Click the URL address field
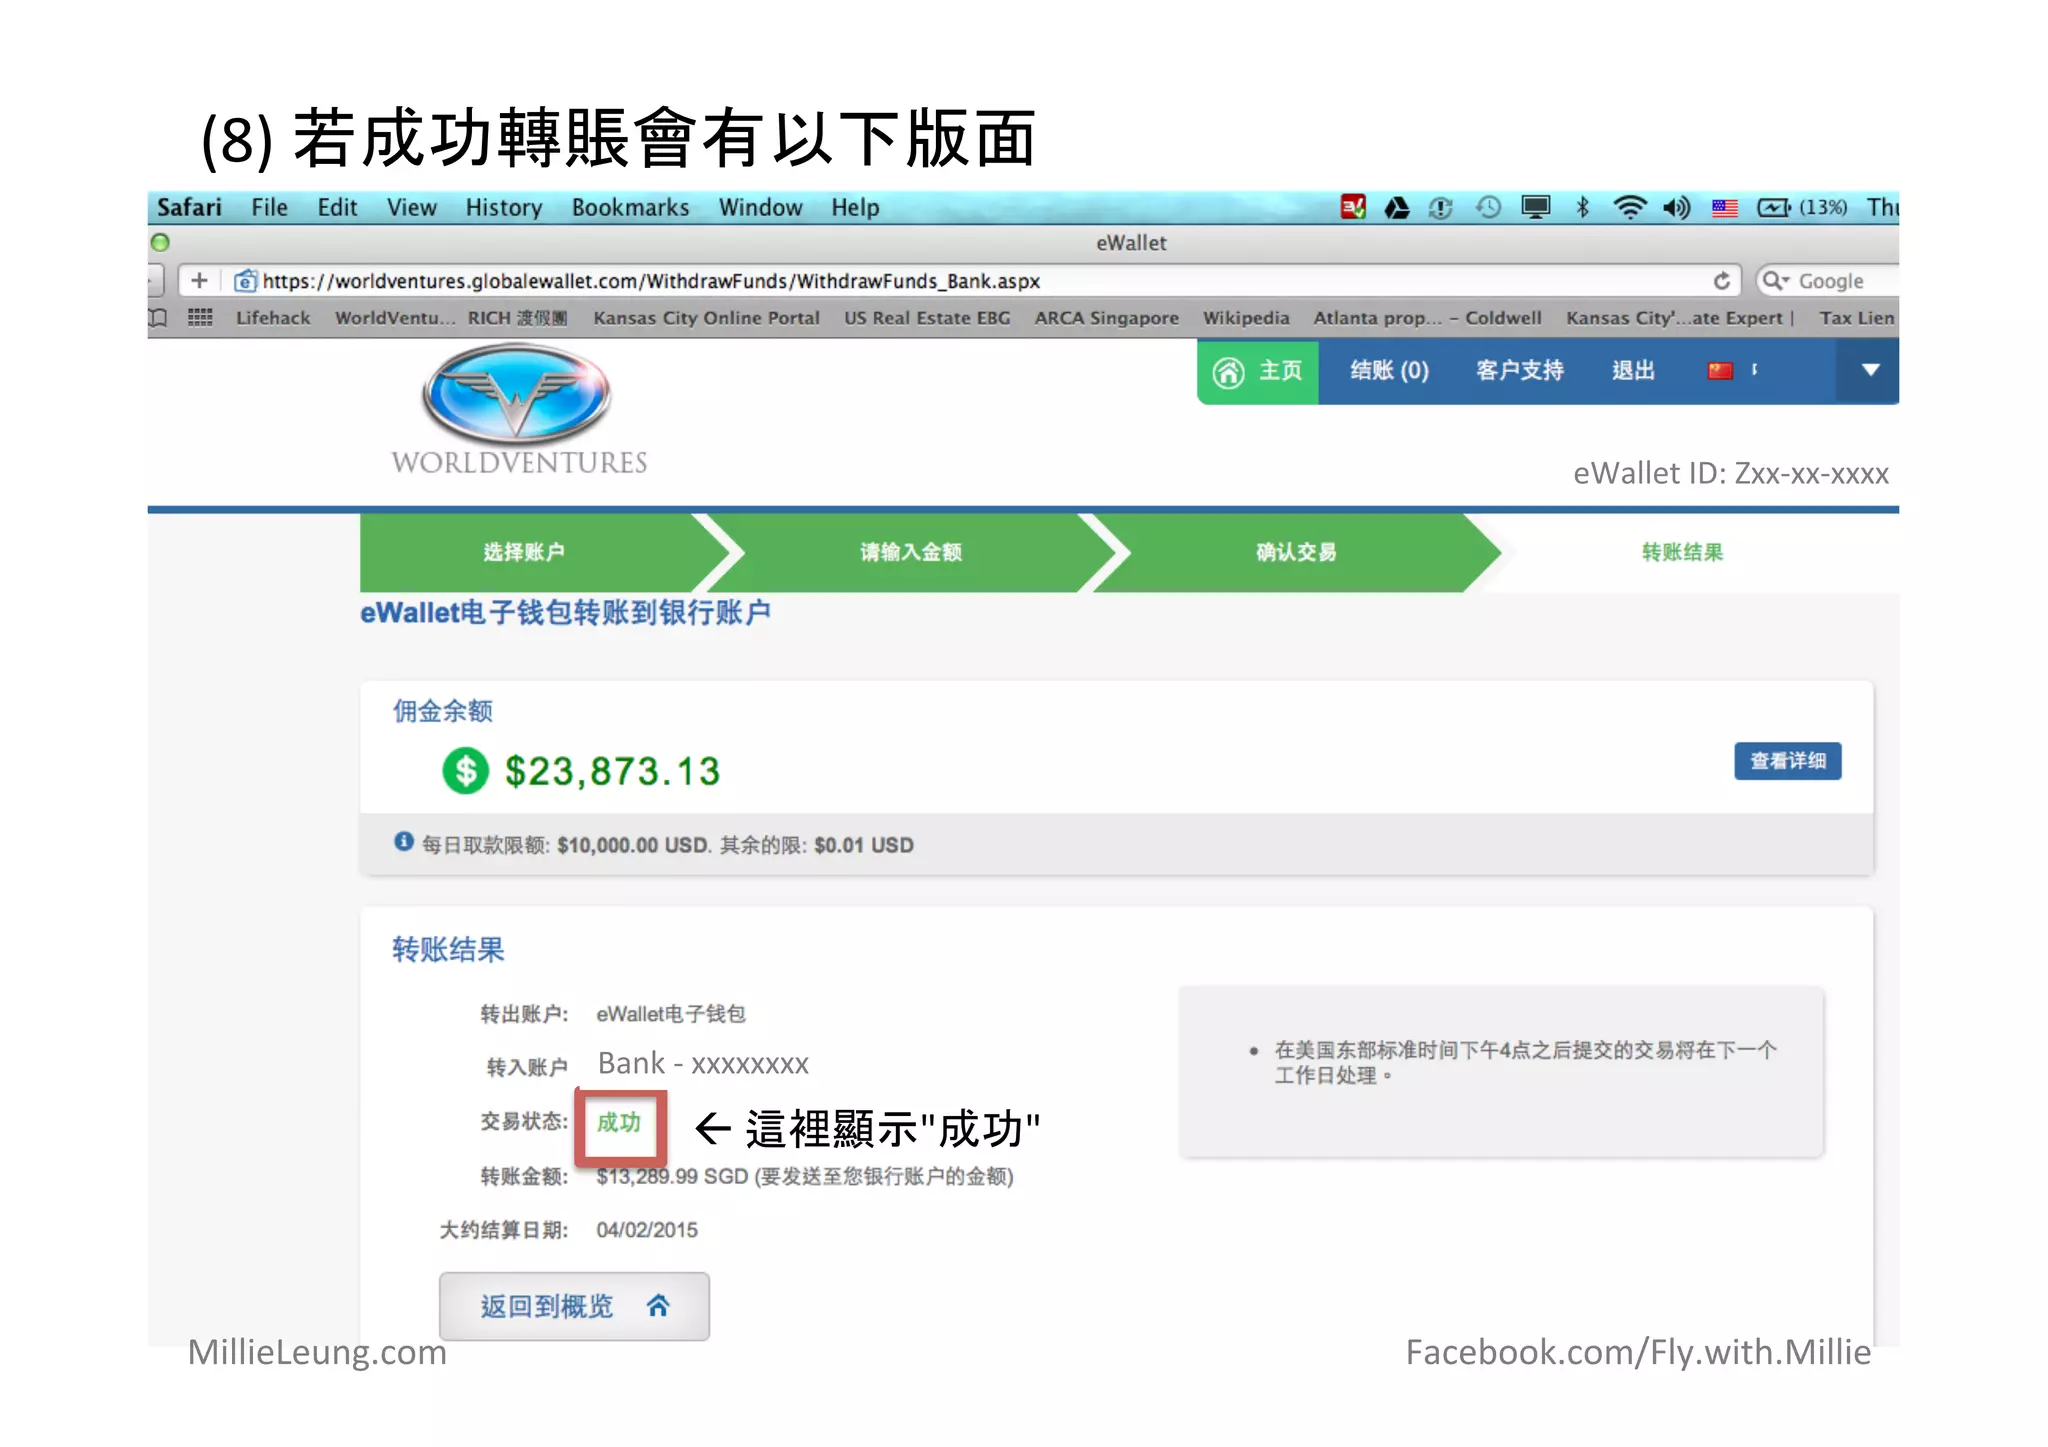 (x=960, y=281)
